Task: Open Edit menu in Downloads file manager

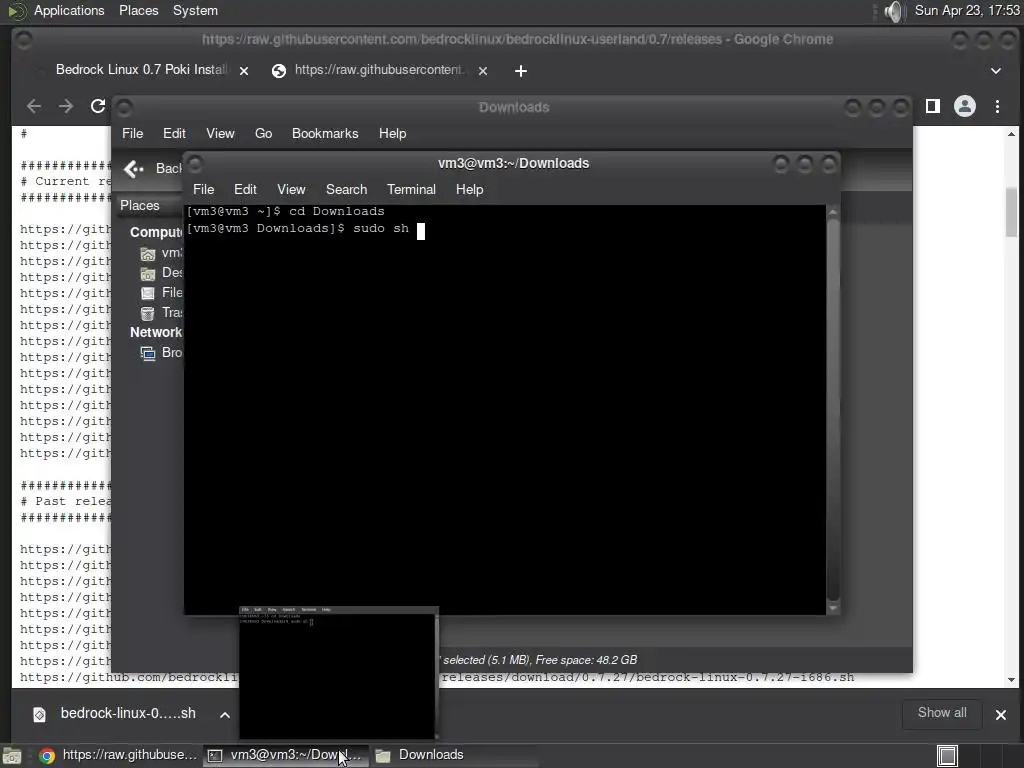Action: pos(174,133)
